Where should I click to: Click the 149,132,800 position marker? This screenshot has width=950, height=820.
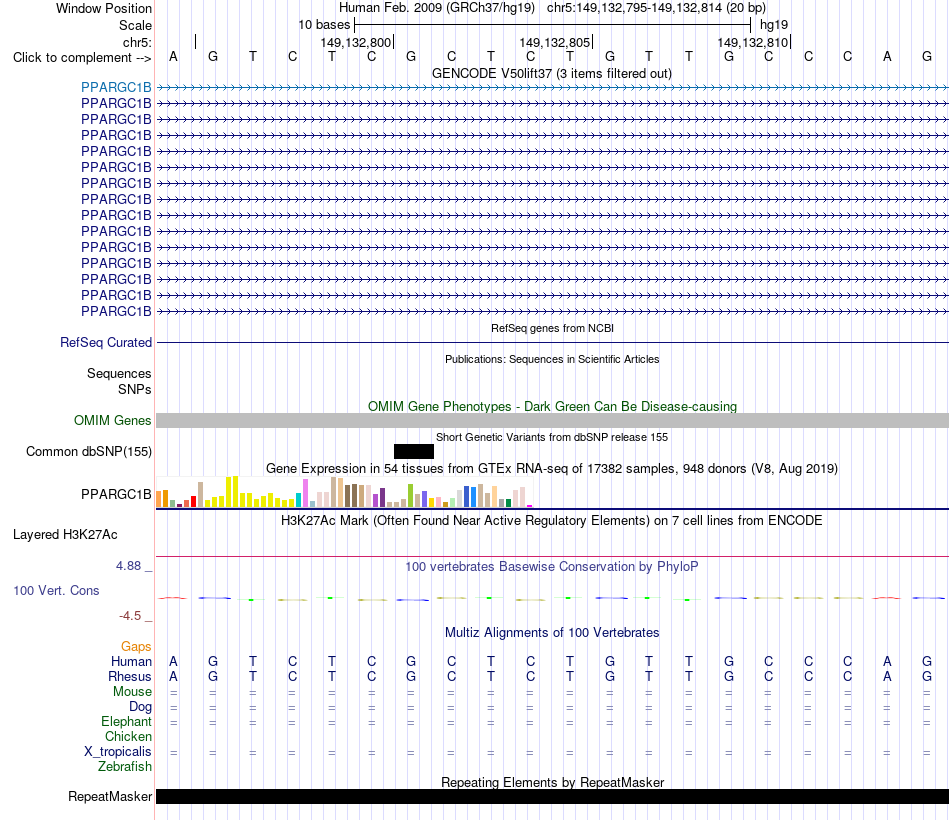pyautogui.click(x=356, y=42)
